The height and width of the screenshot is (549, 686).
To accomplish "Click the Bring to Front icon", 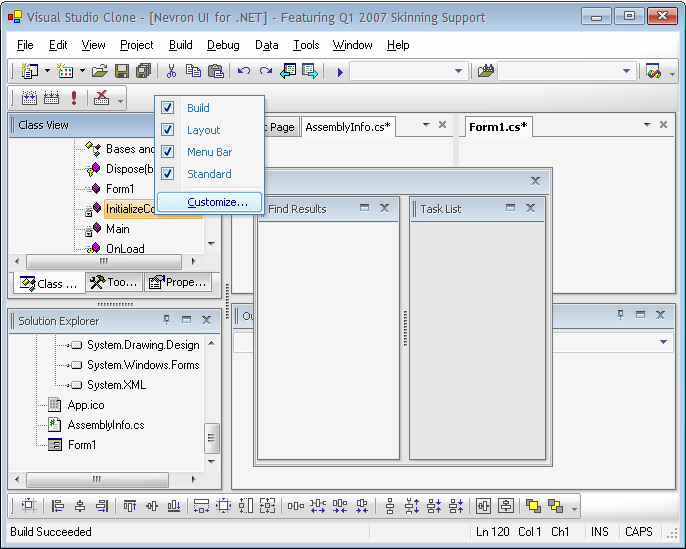I will [x=533, y=506].
